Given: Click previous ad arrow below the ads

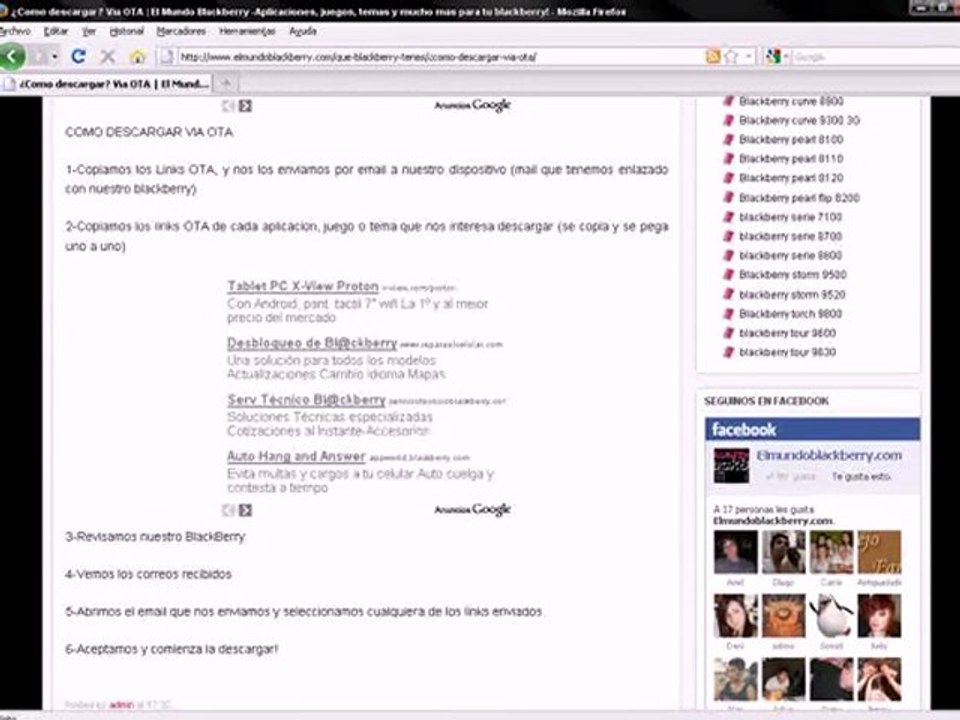Looking at the screenshot, I should pos(228,510).
